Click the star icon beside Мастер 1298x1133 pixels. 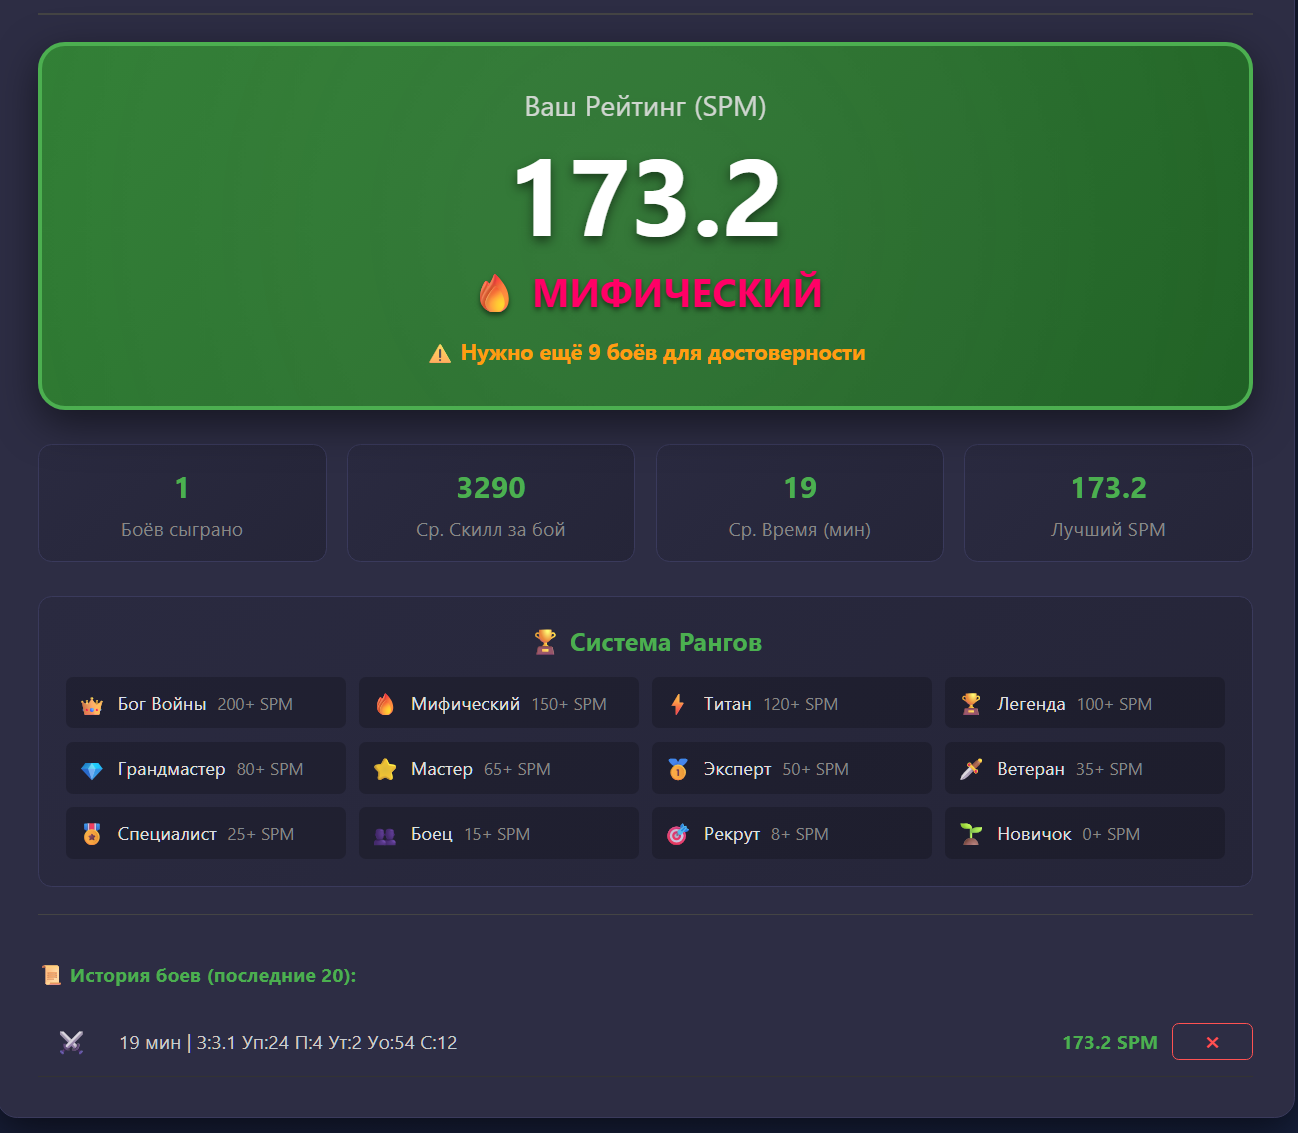tap(385, 770)
